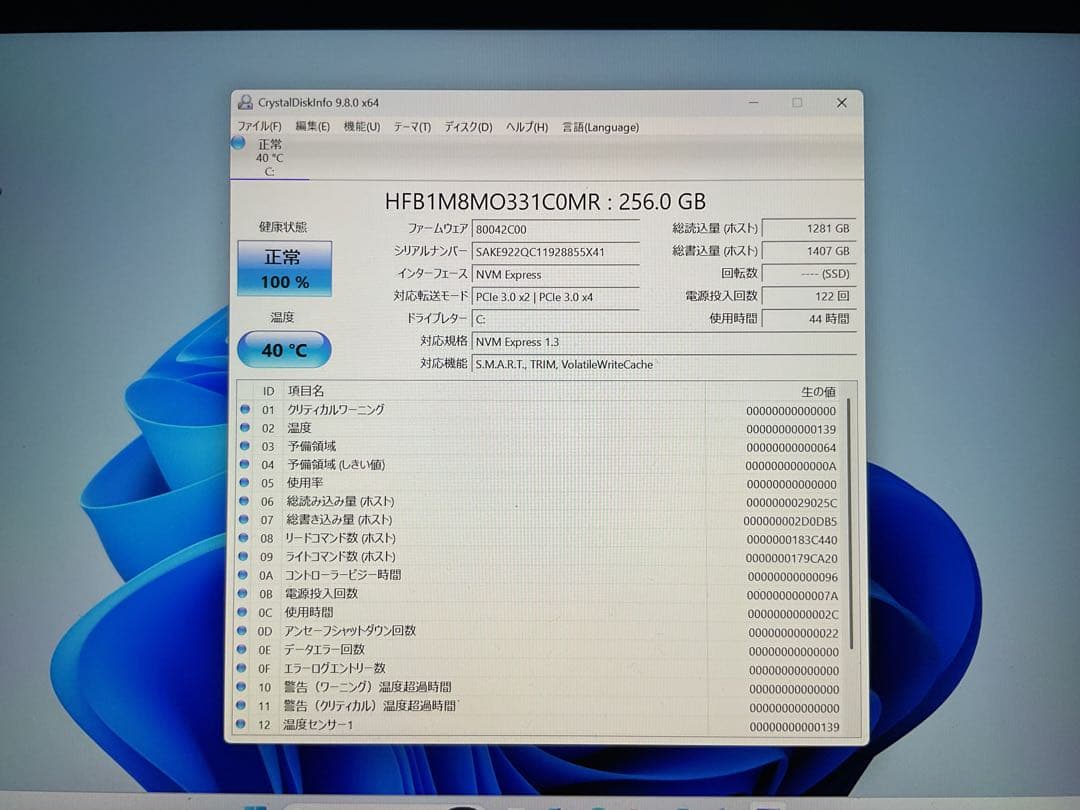The height and width of the screenshot is (810, 1080).
Task: Select row 0D アンセーフシャットダウン回数
Action: coord(540,631)
